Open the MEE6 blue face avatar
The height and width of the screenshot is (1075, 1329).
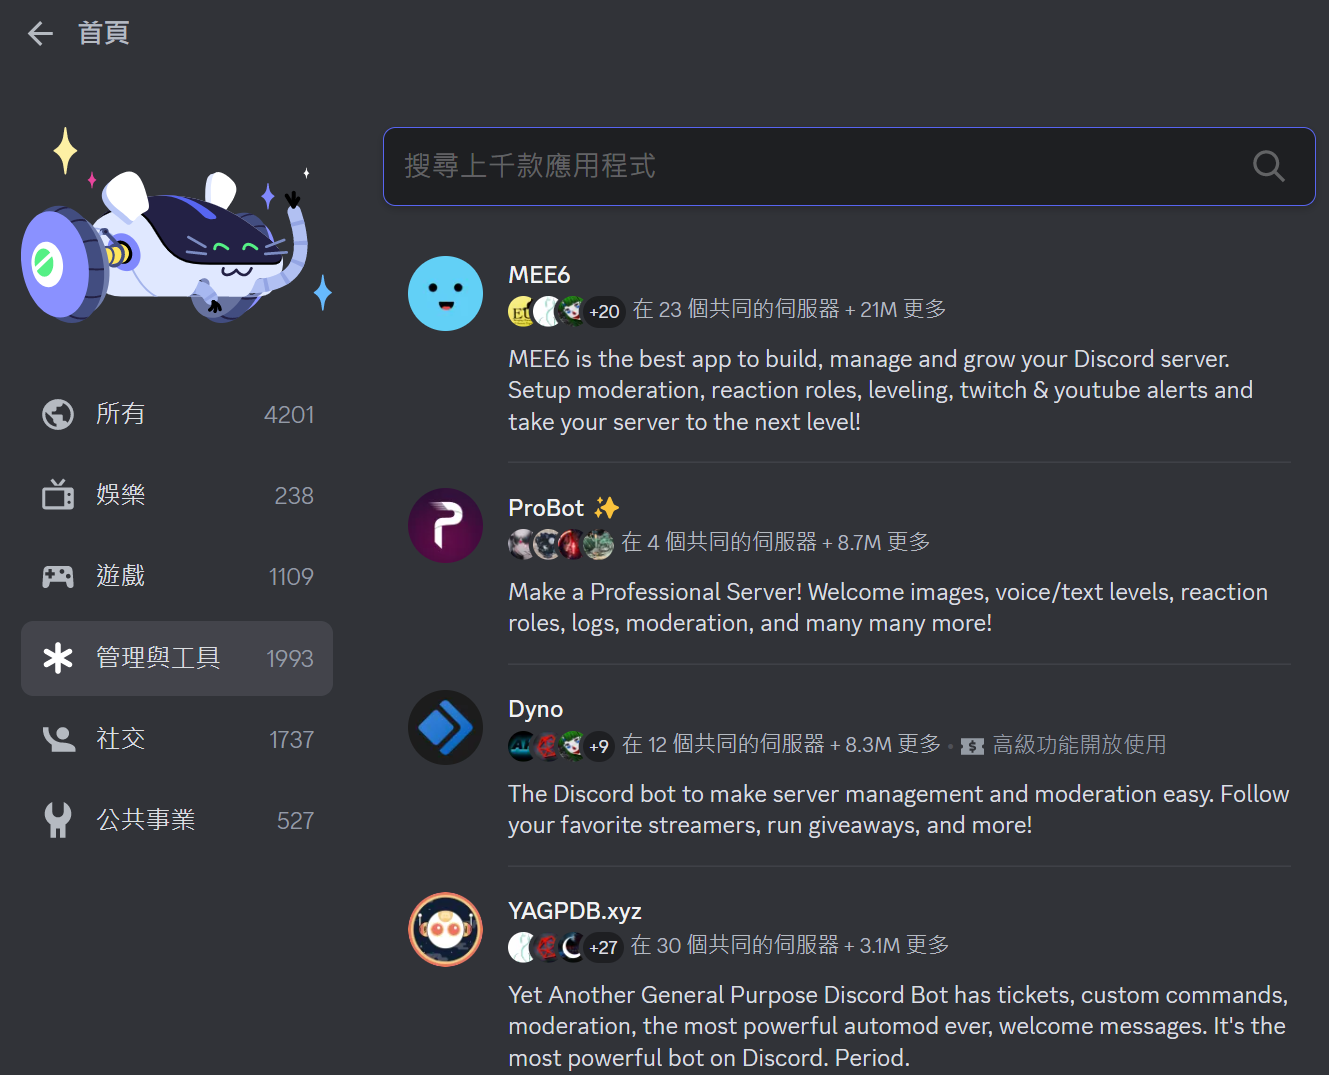point(445,294)
